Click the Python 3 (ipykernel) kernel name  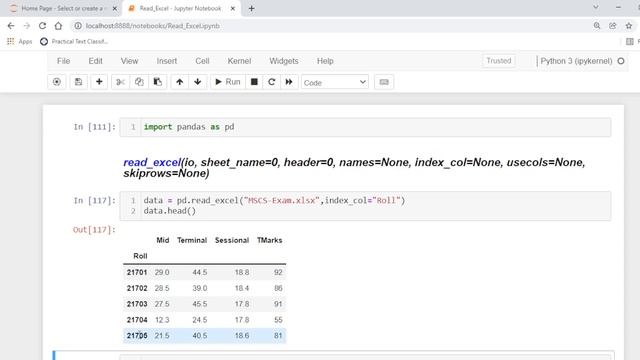[x=576, y=61]
